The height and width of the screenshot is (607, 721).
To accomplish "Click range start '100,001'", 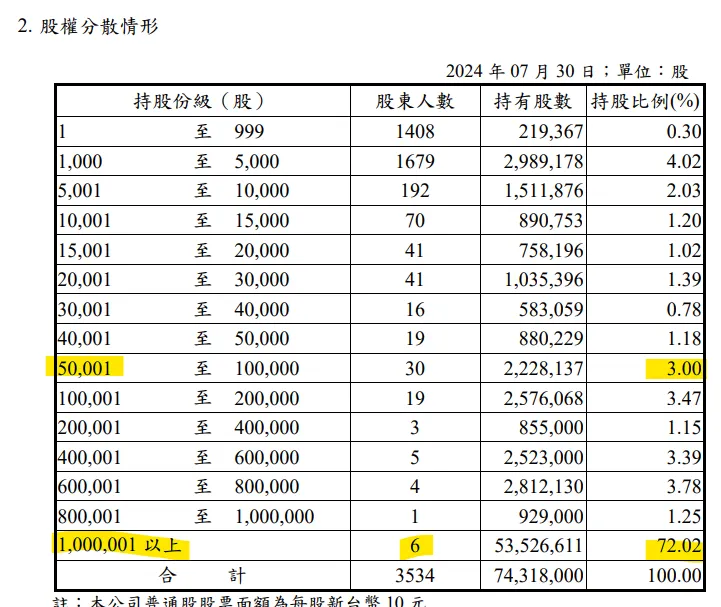I will point(89,398).
